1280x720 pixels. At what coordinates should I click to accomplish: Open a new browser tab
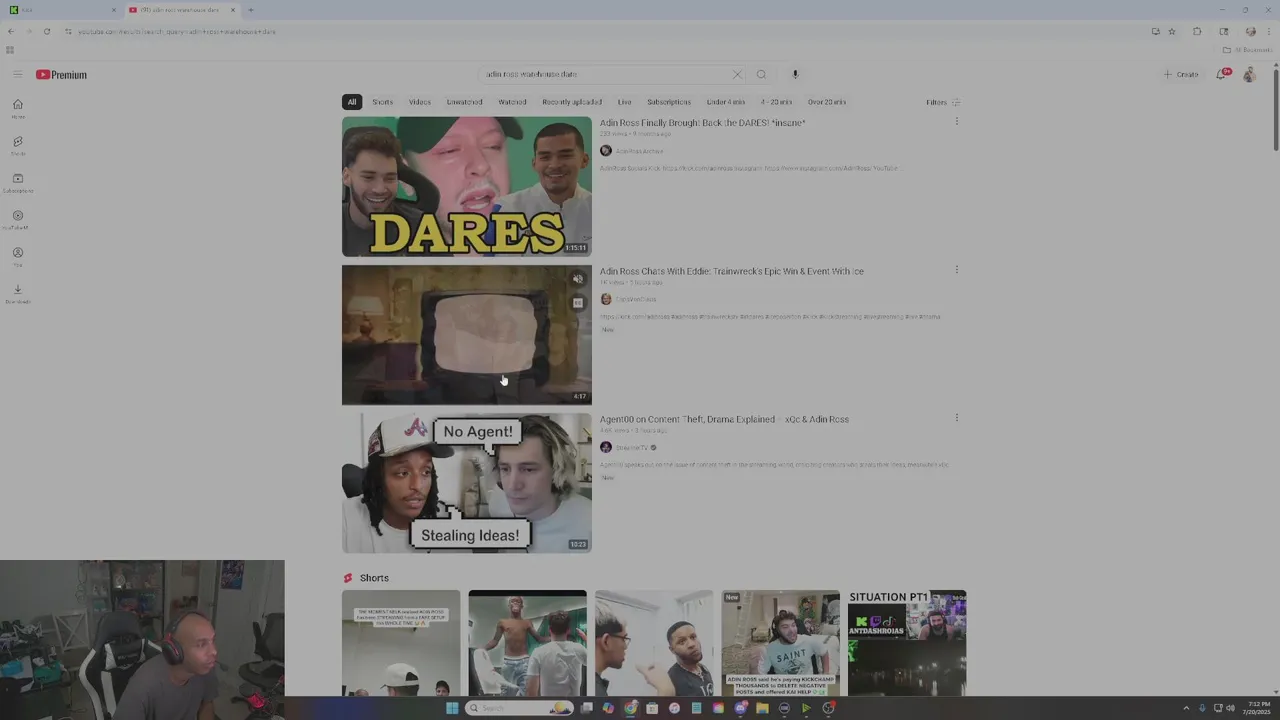point(250,10)
